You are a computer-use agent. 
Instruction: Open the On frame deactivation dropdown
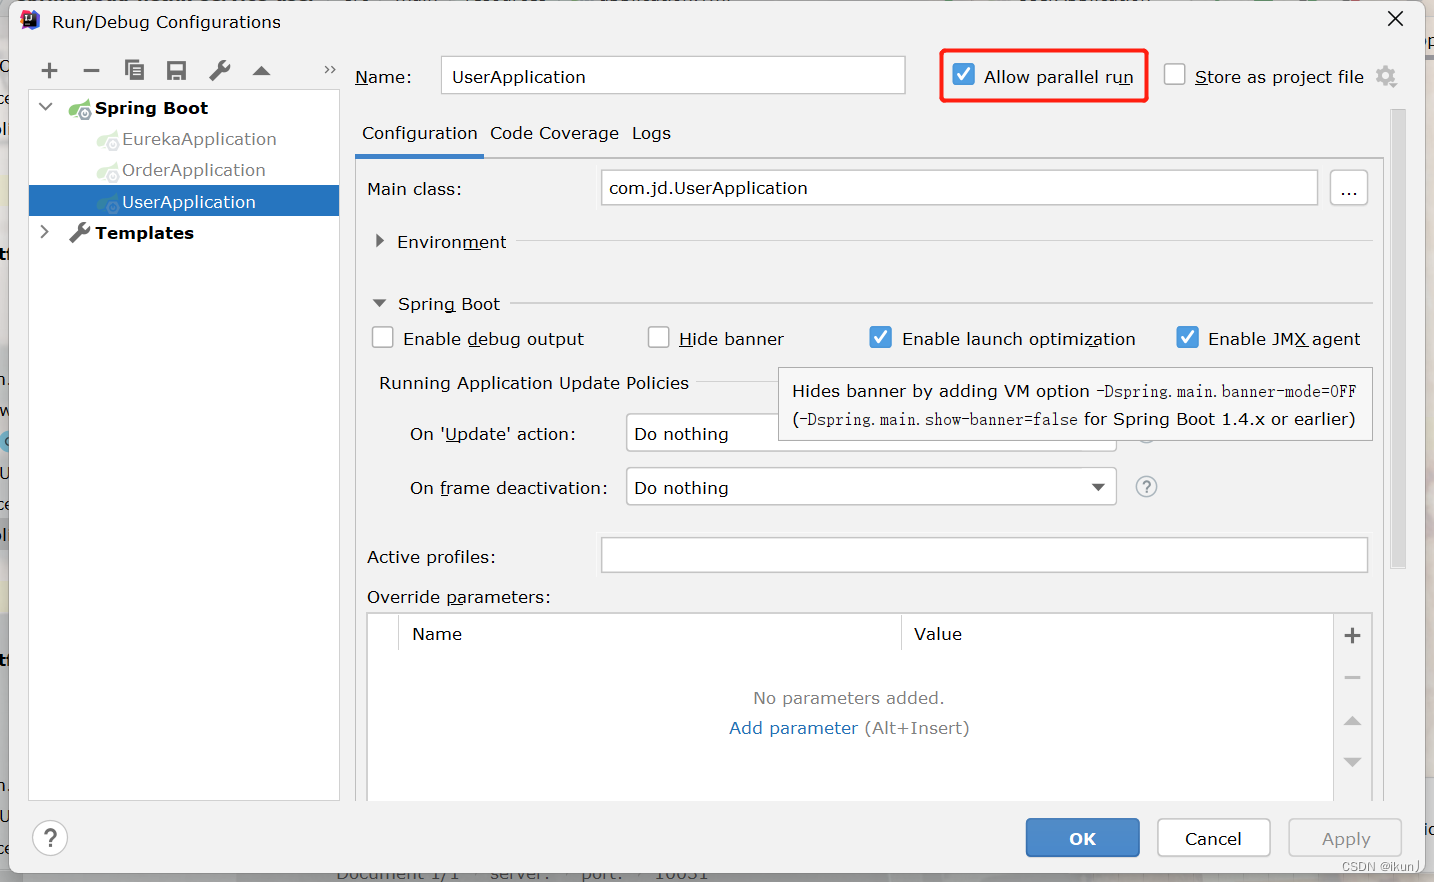[871, 487]
